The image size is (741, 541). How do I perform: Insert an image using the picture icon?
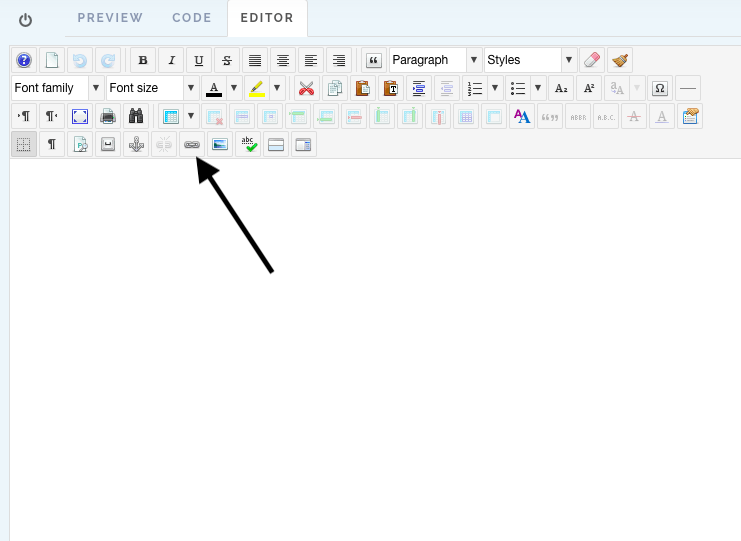(x=220, y=145)
